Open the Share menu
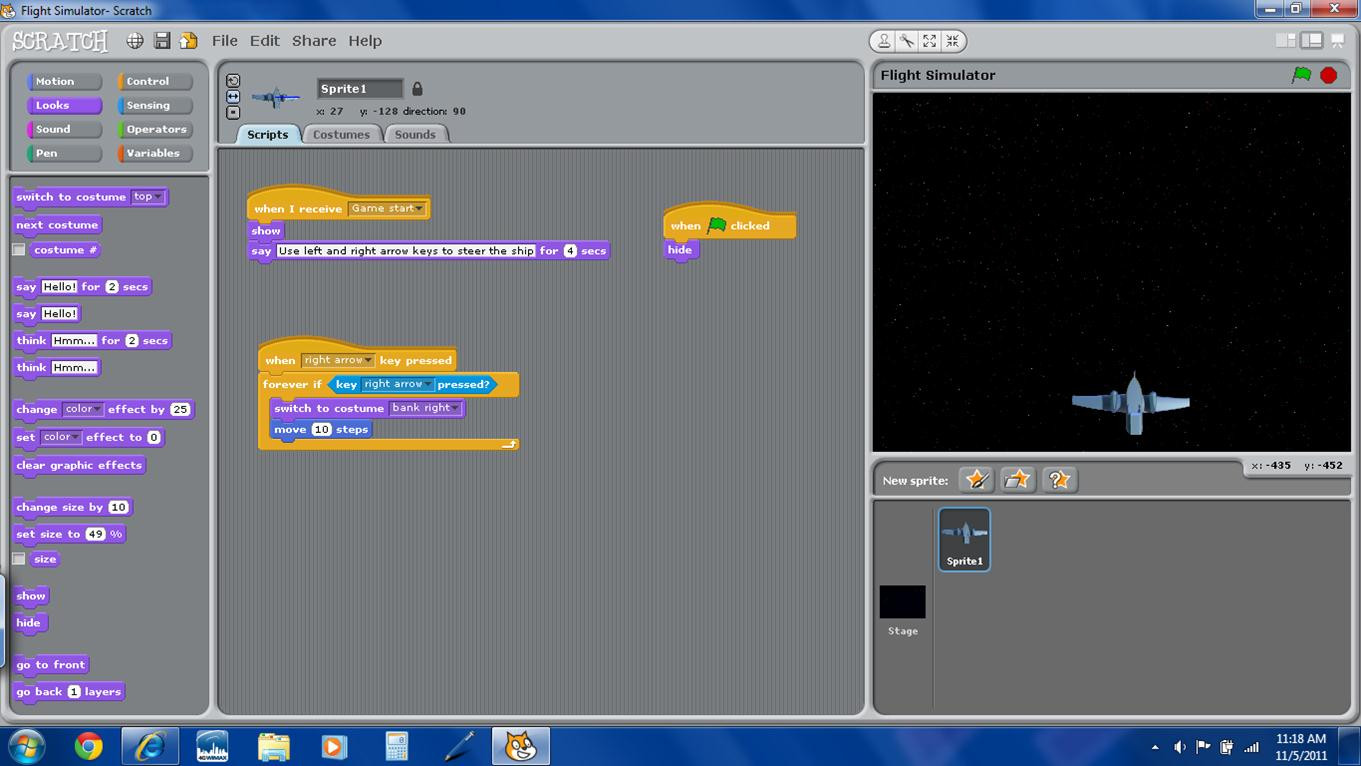Image resolution: width=1361 pixels, height=766 pixels. click(314, 41)
